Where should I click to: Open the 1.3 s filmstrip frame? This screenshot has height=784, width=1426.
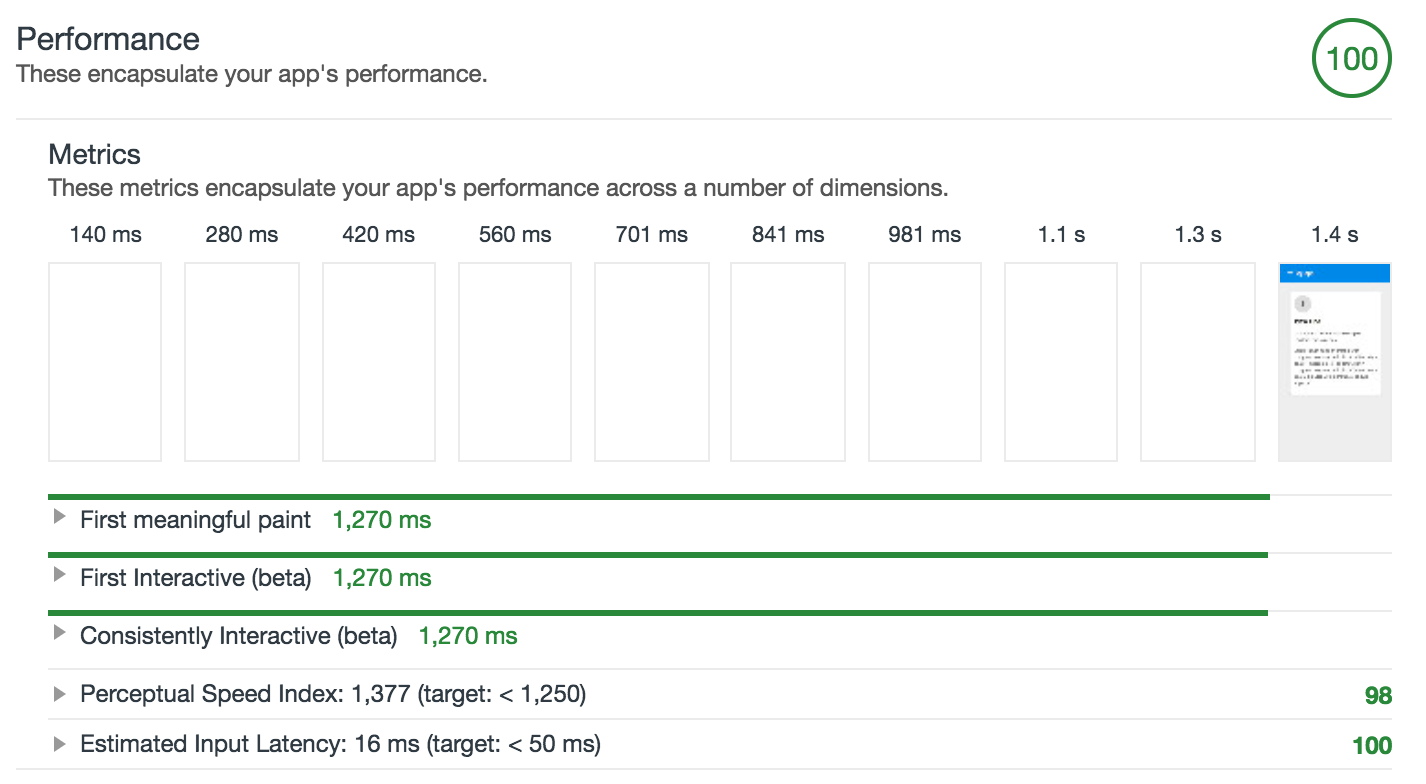point(1198,362)
